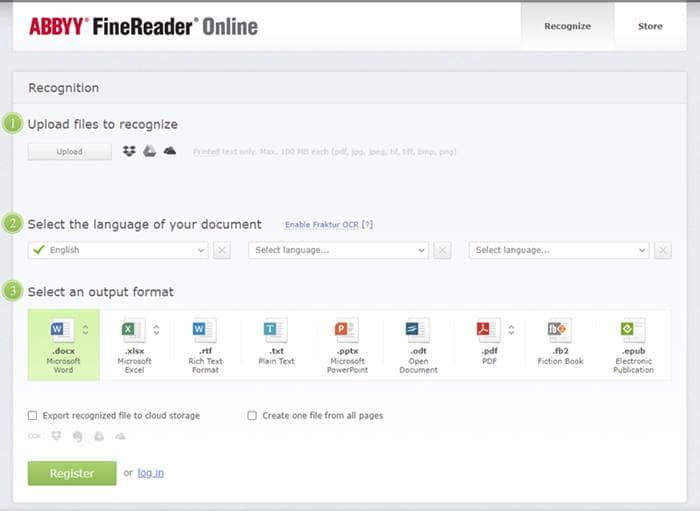Choose the .epub Electronic Publication format
The image size is (700, 511).
tap(633, 345)
